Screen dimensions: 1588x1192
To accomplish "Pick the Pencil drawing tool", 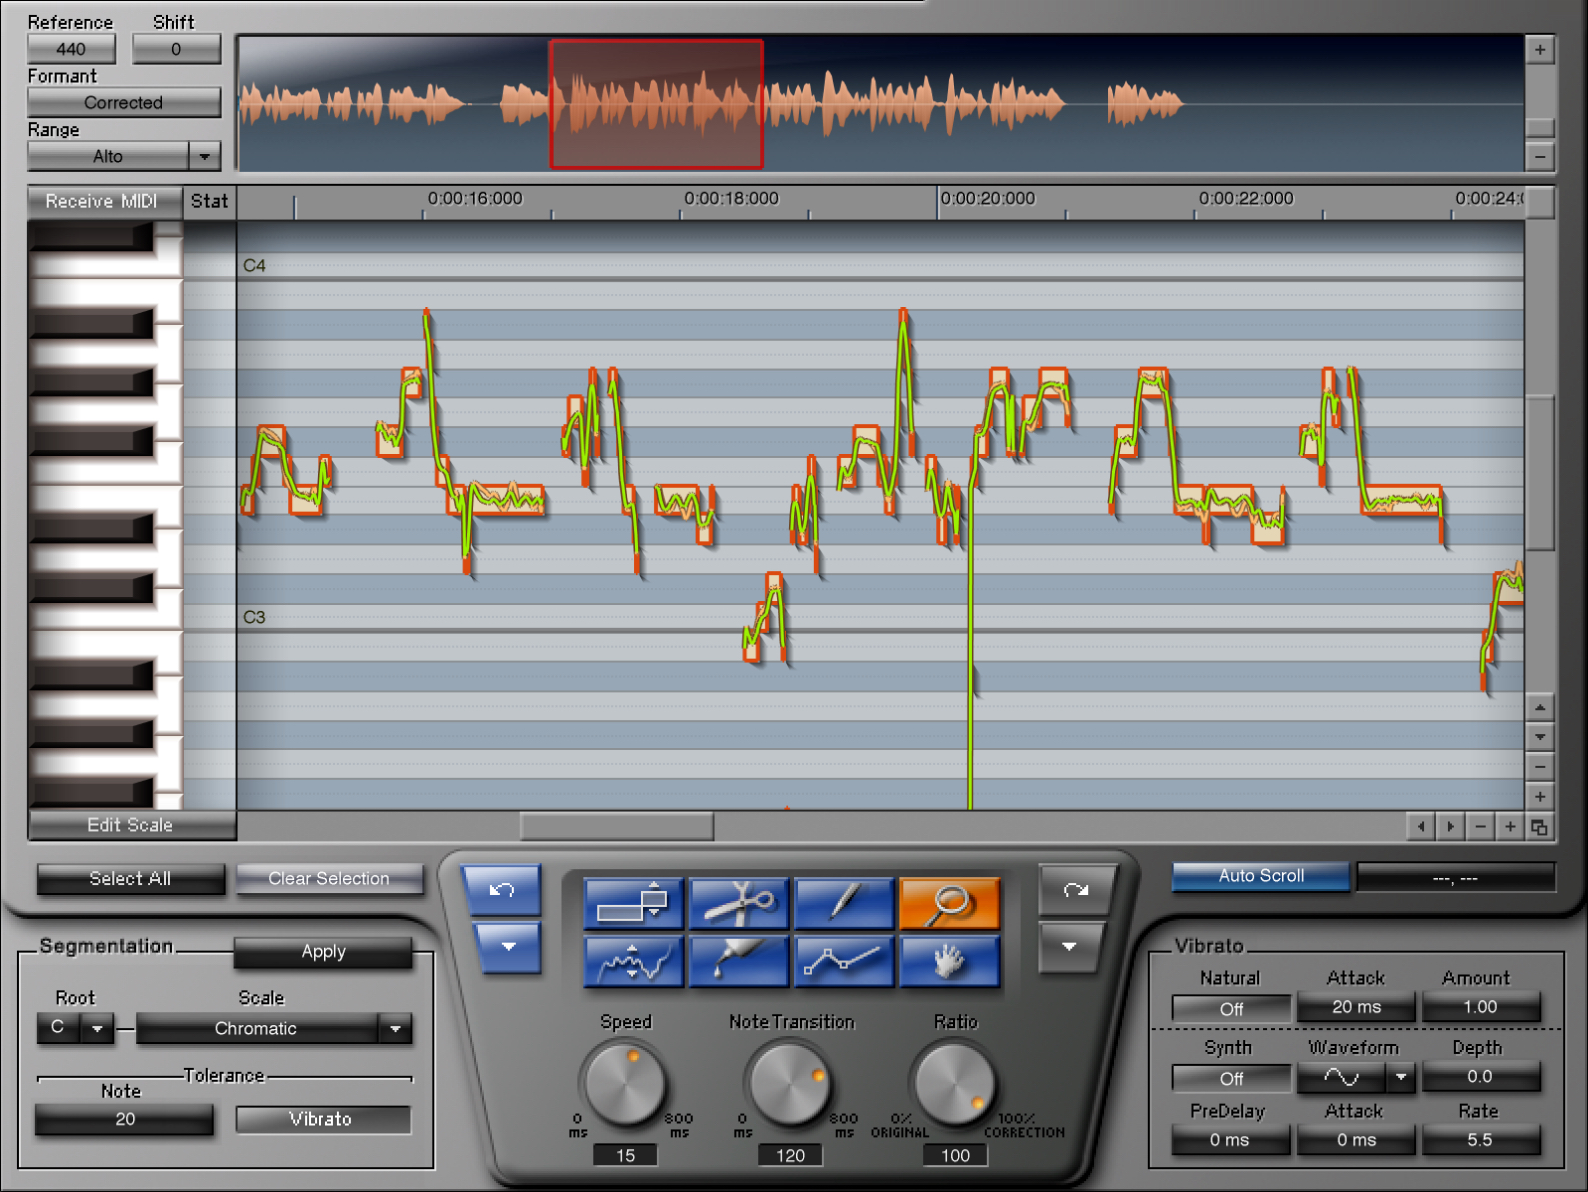I will point(843,903).
